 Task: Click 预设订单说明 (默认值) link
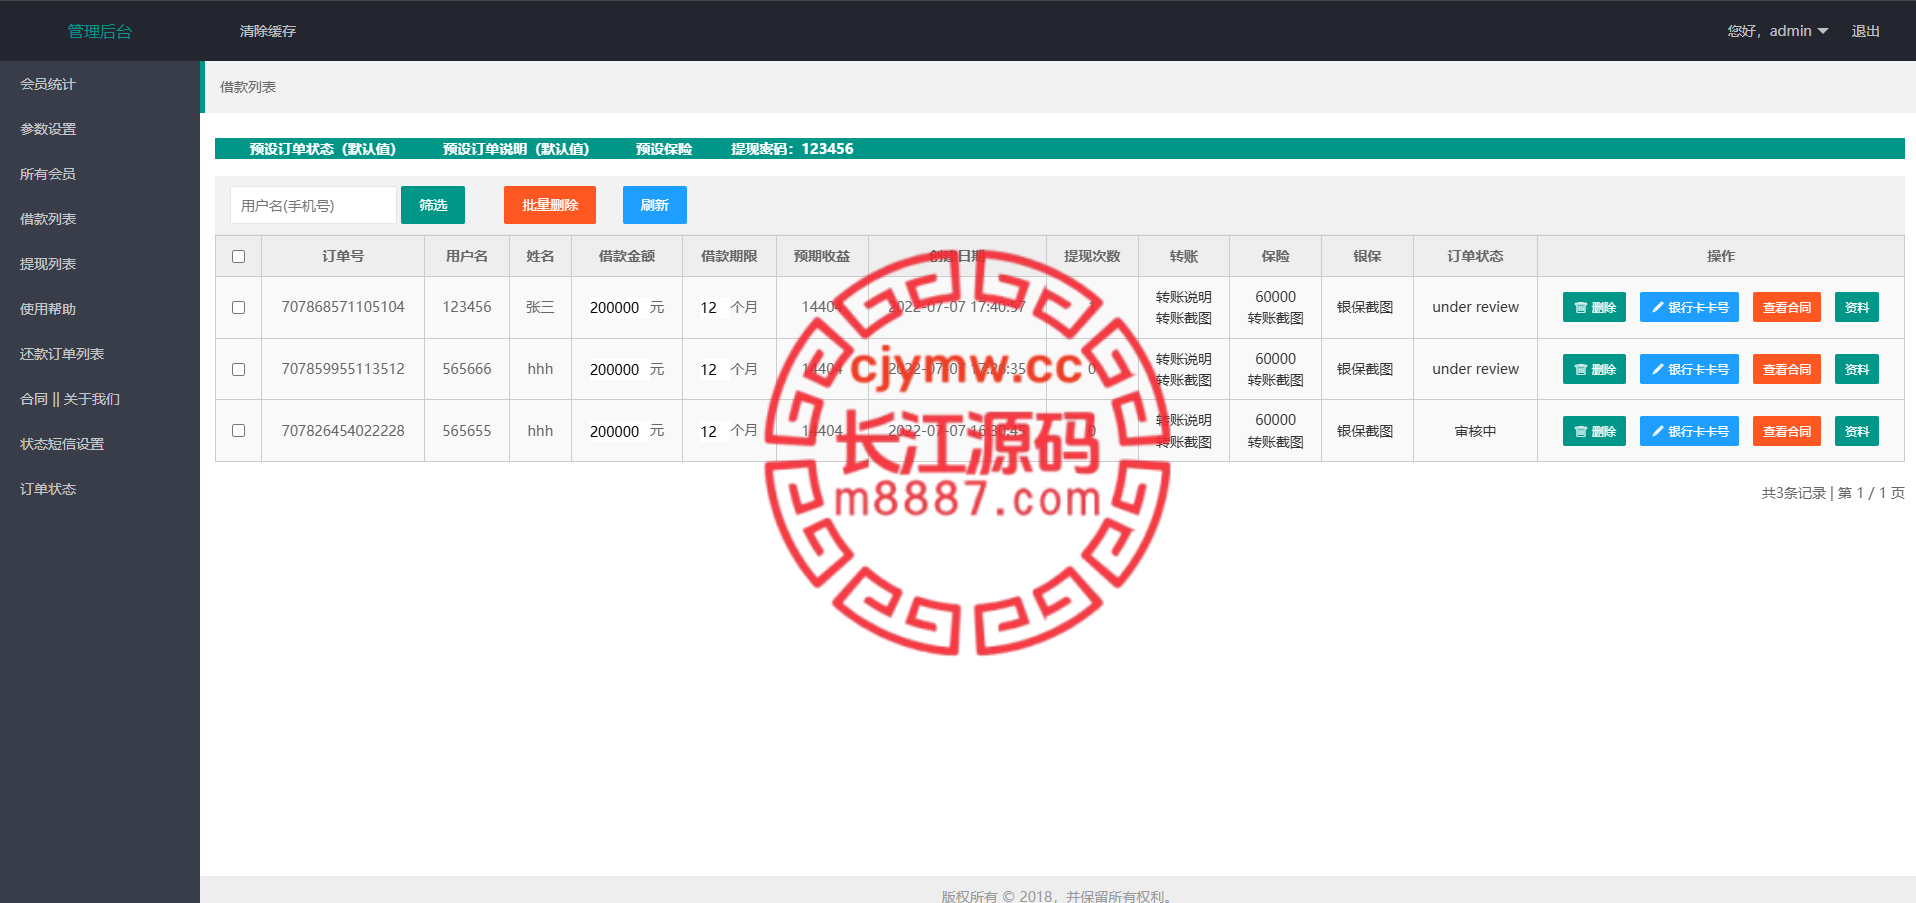(516, 149)
